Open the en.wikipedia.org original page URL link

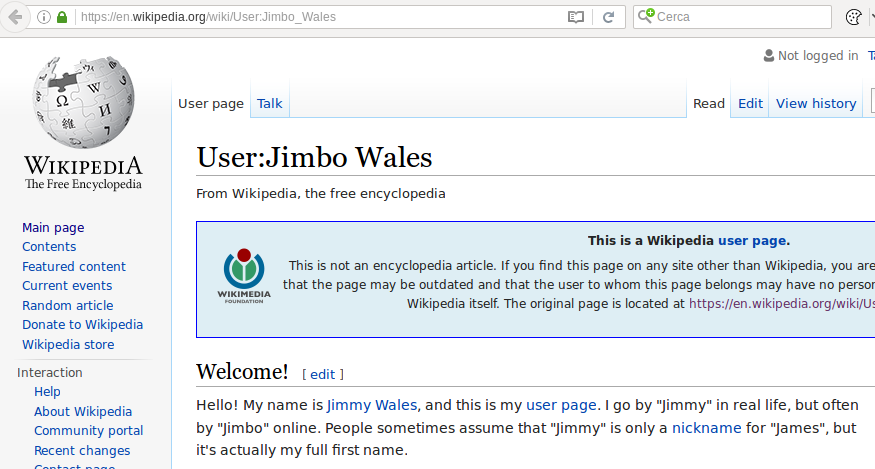coord(782,304)
